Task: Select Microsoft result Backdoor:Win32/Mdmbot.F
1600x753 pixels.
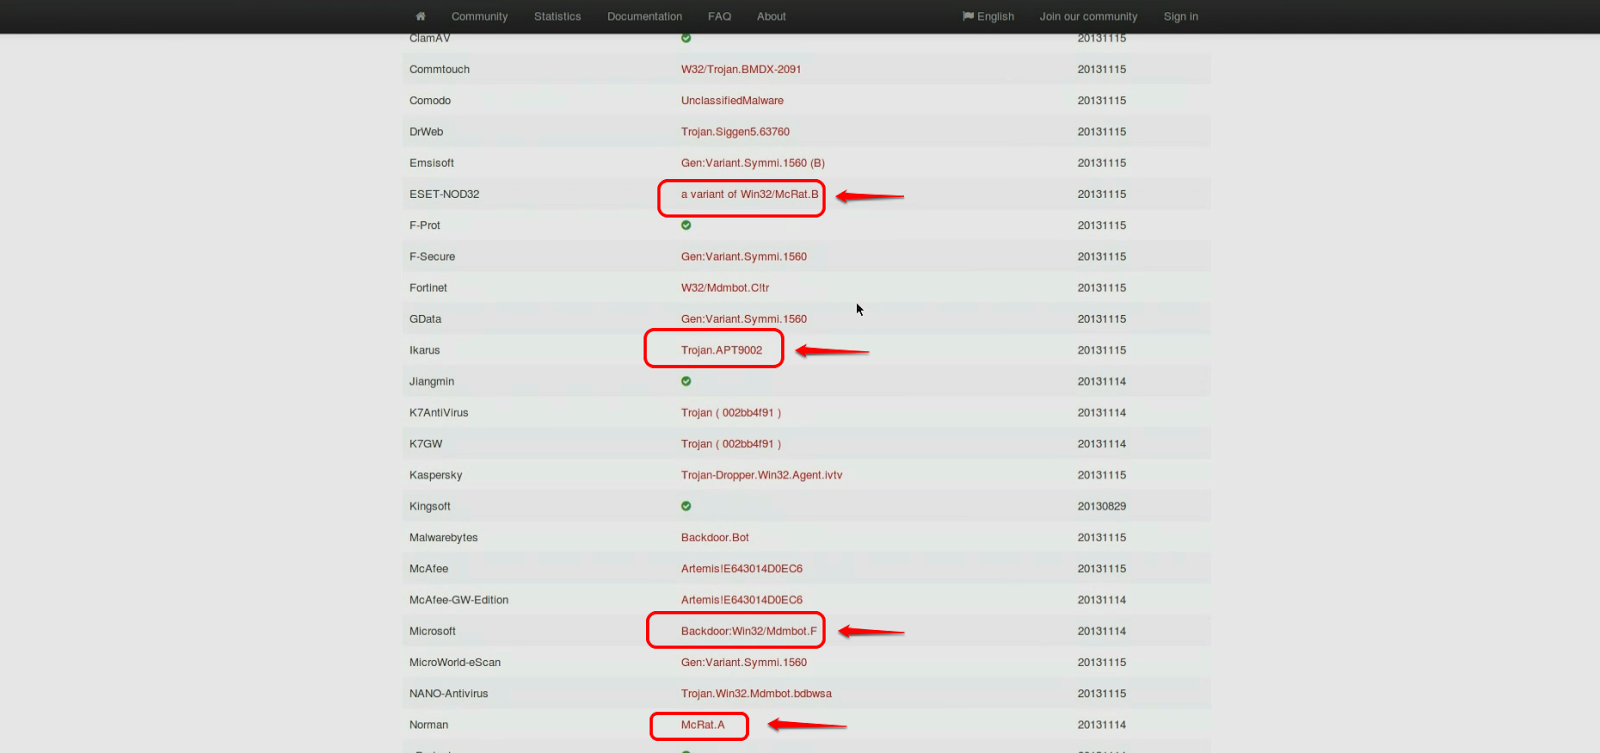Action: point(749,631)
